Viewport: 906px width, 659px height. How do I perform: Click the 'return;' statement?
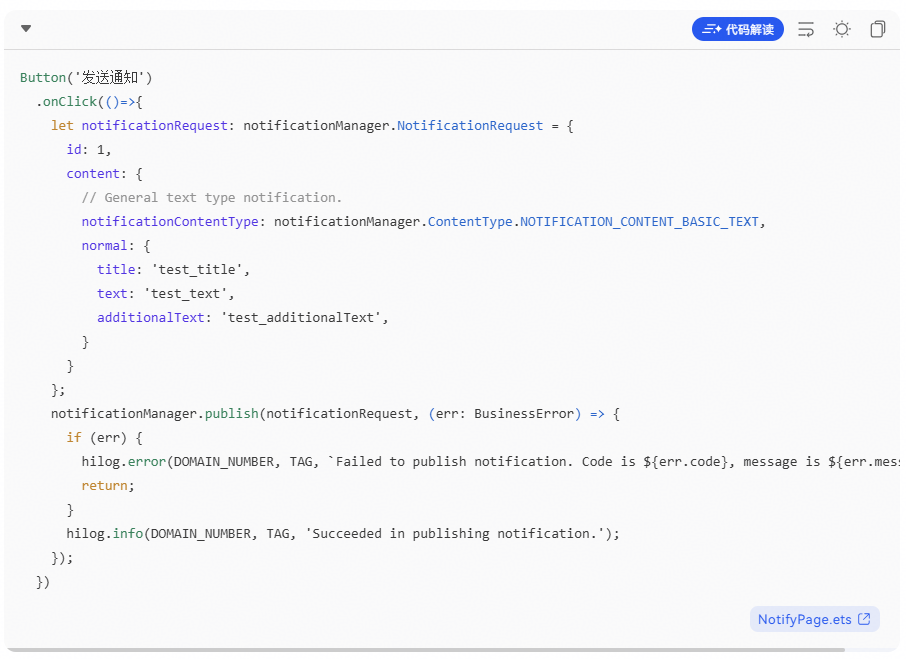(x=108, y=486)
